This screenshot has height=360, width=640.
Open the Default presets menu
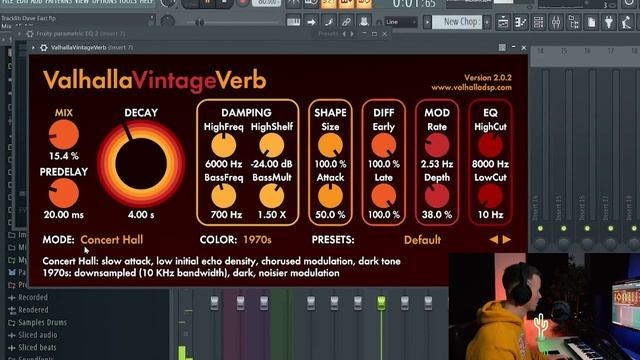point(422,240)
